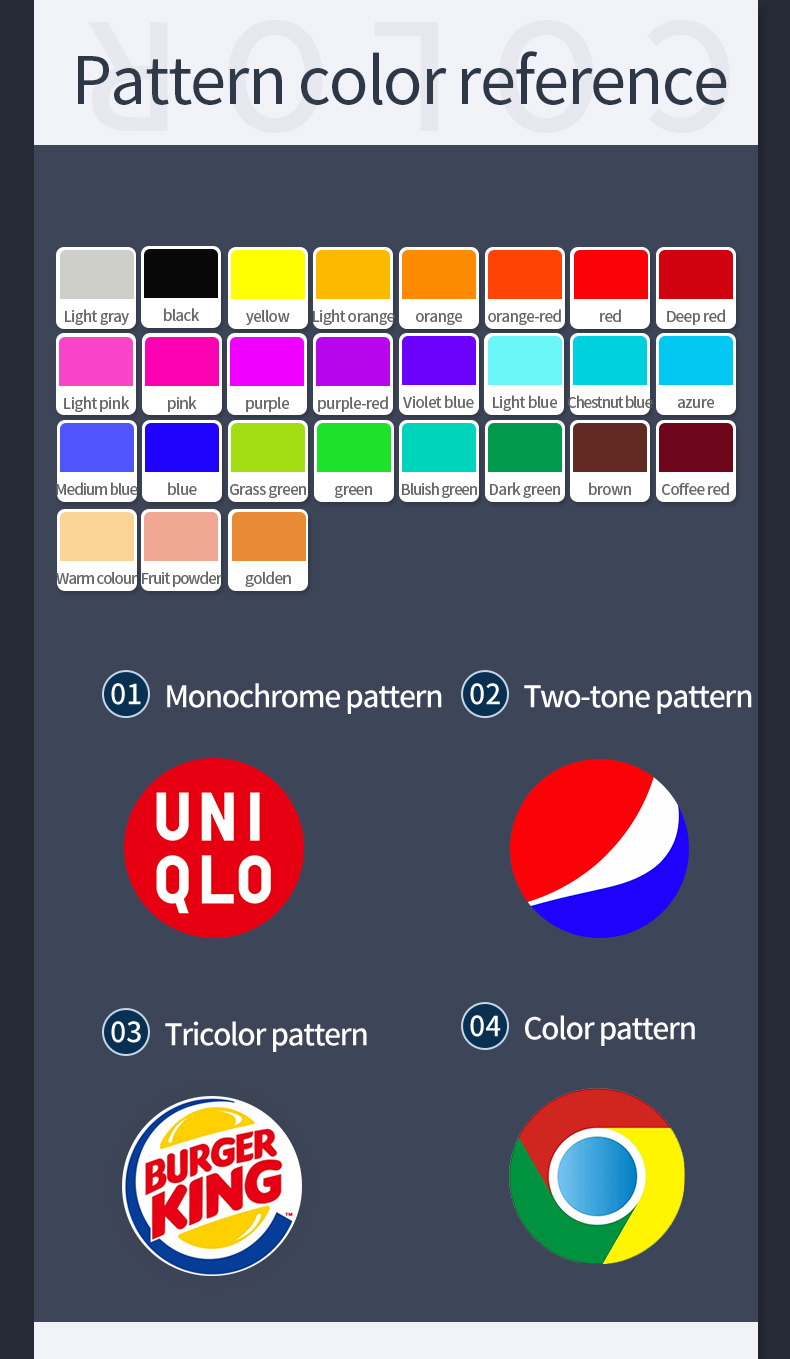Viewport: 790px width, 1359px height.
Task: Click the Monochrome pattern heading
Action: point(303,696)
